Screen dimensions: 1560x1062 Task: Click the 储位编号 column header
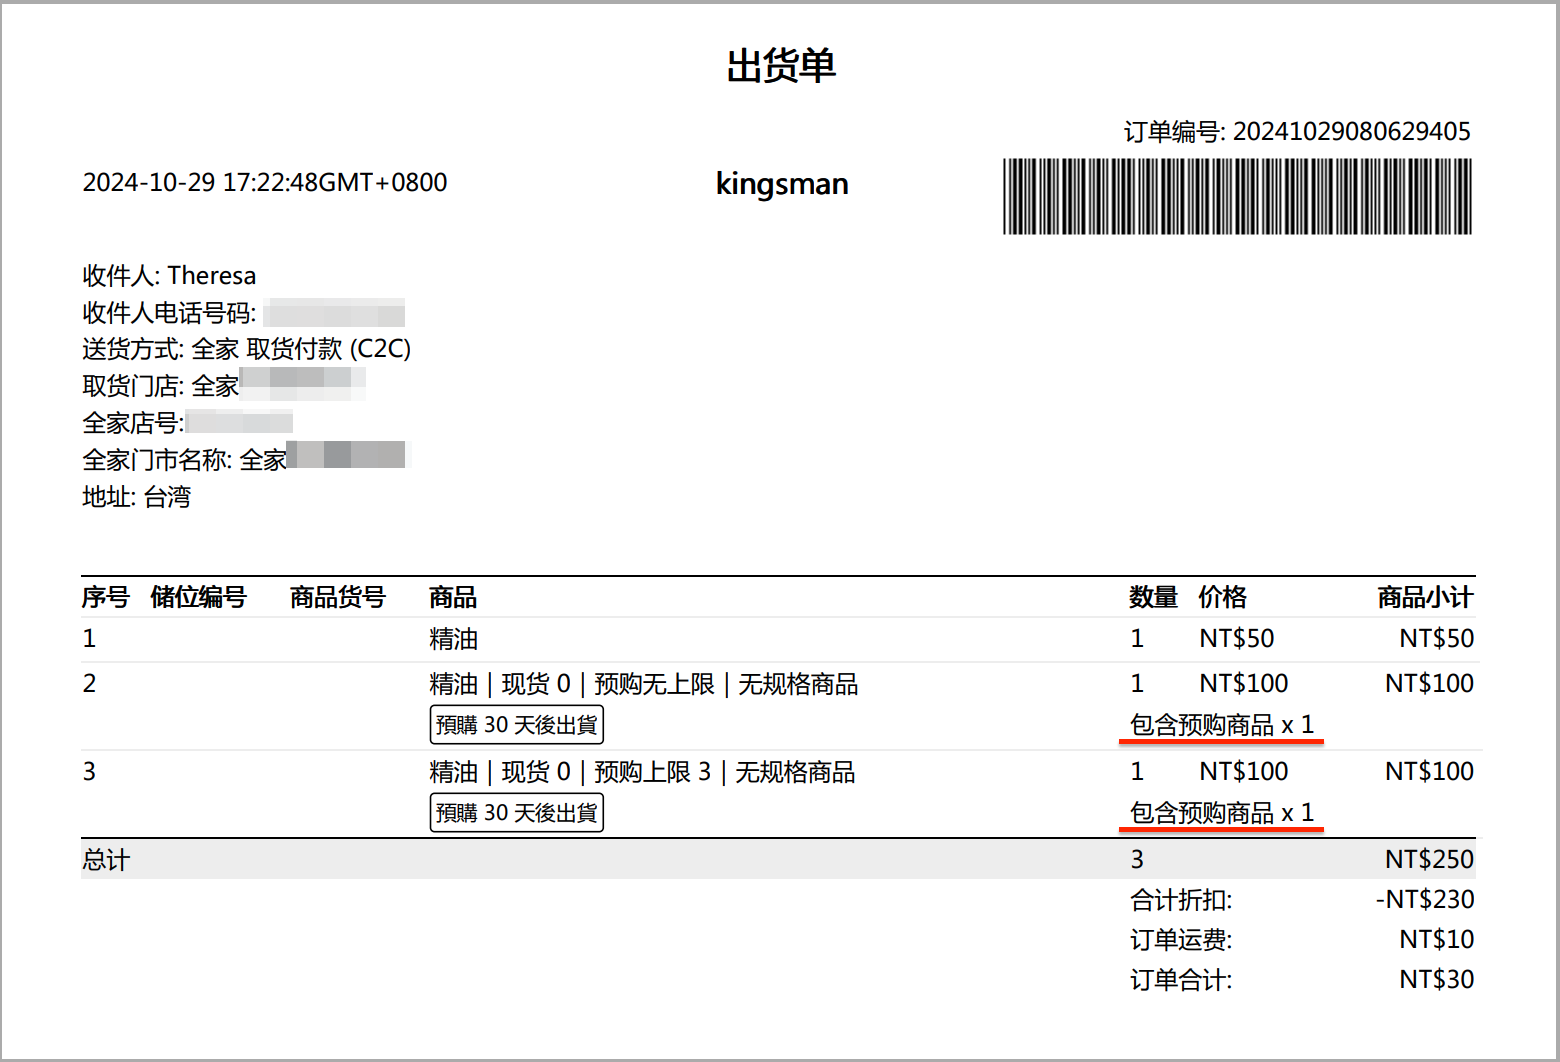tap(198, 597)
